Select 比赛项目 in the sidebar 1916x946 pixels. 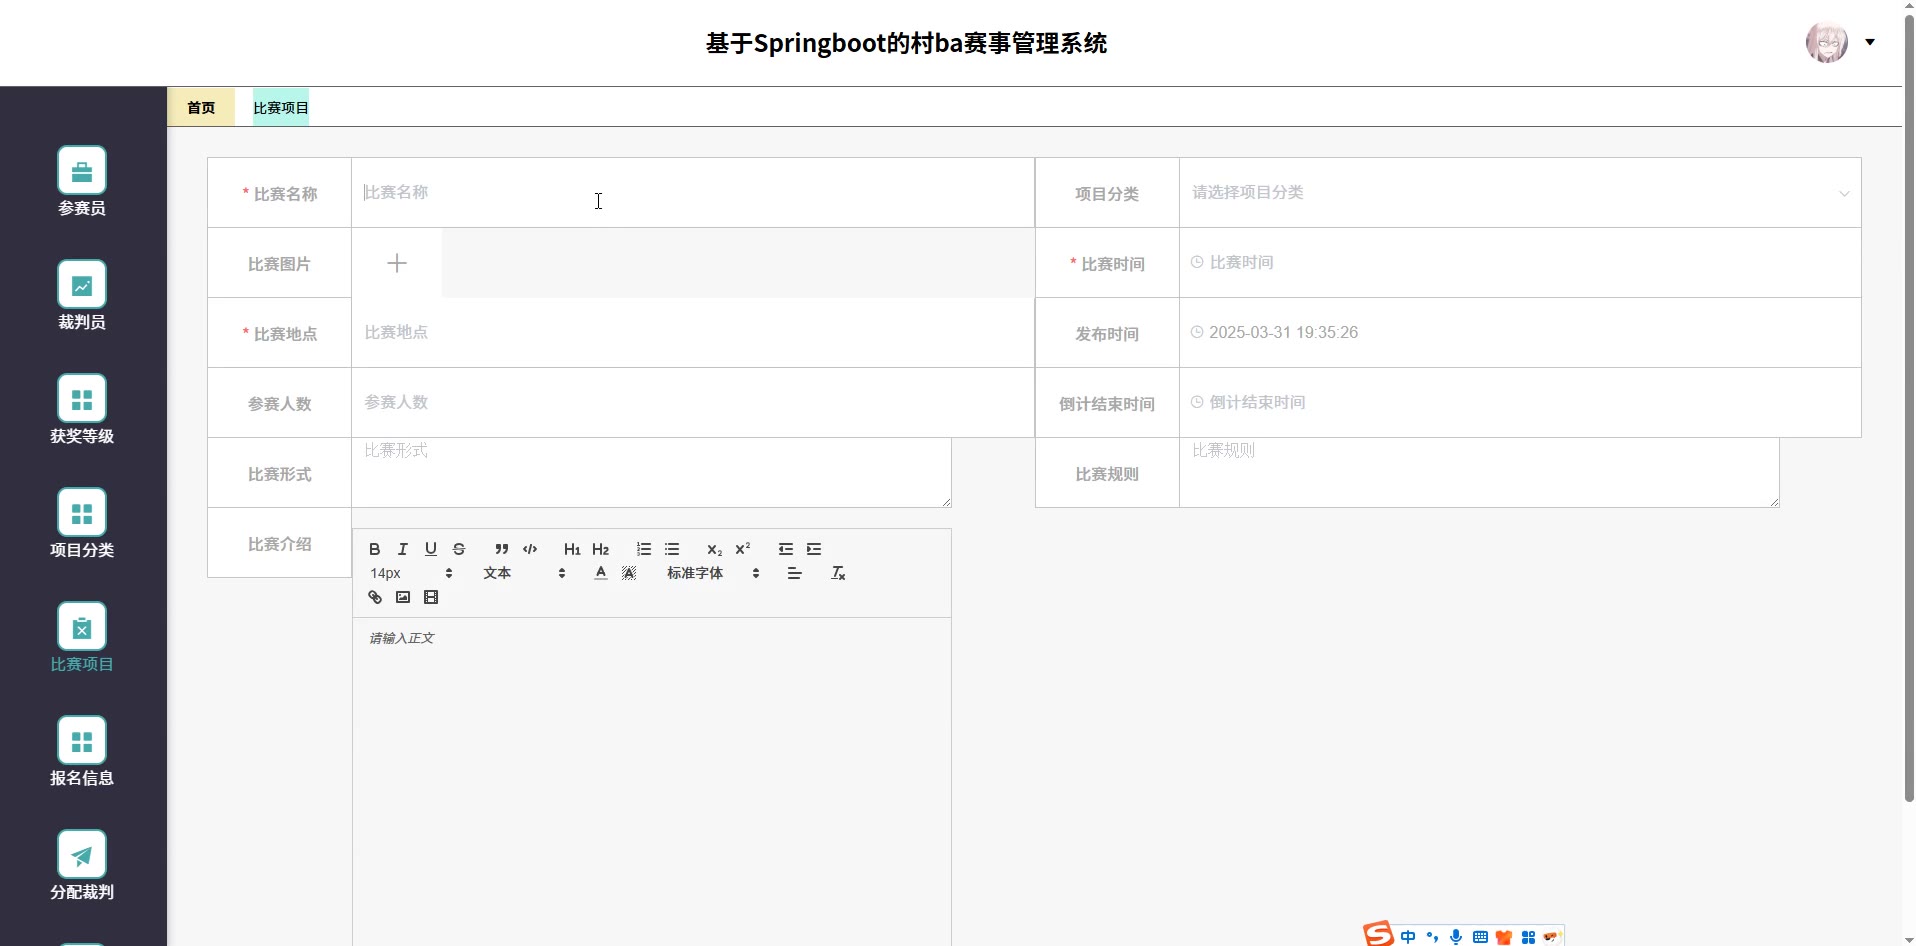(x=82, y=638)
